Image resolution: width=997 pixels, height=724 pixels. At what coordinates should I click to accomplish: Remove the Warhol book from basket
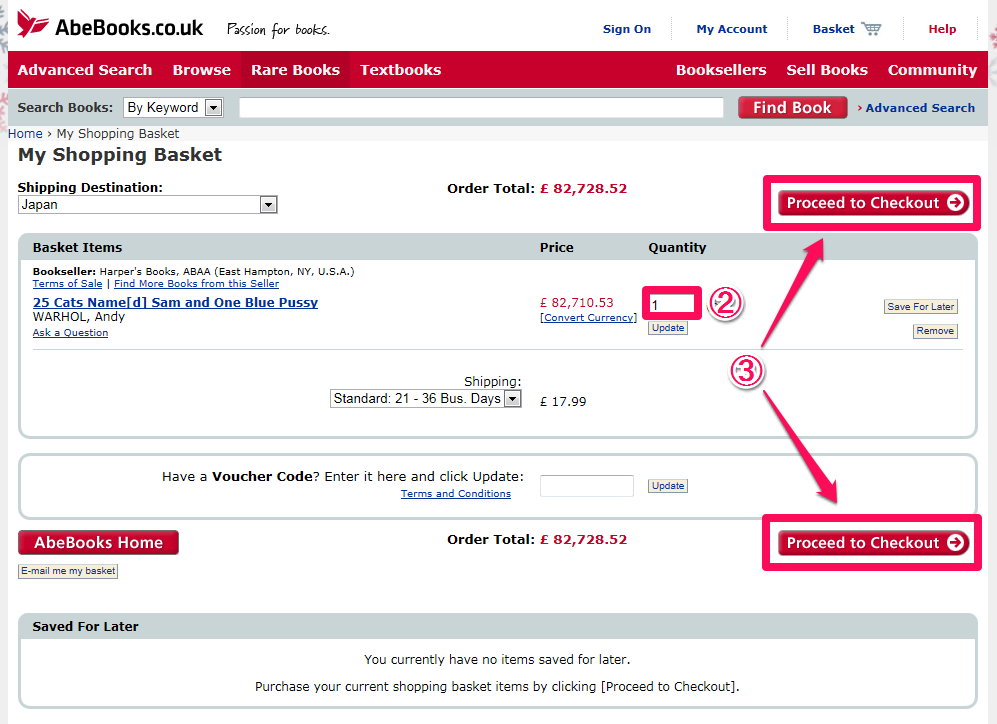coord(935,331)
